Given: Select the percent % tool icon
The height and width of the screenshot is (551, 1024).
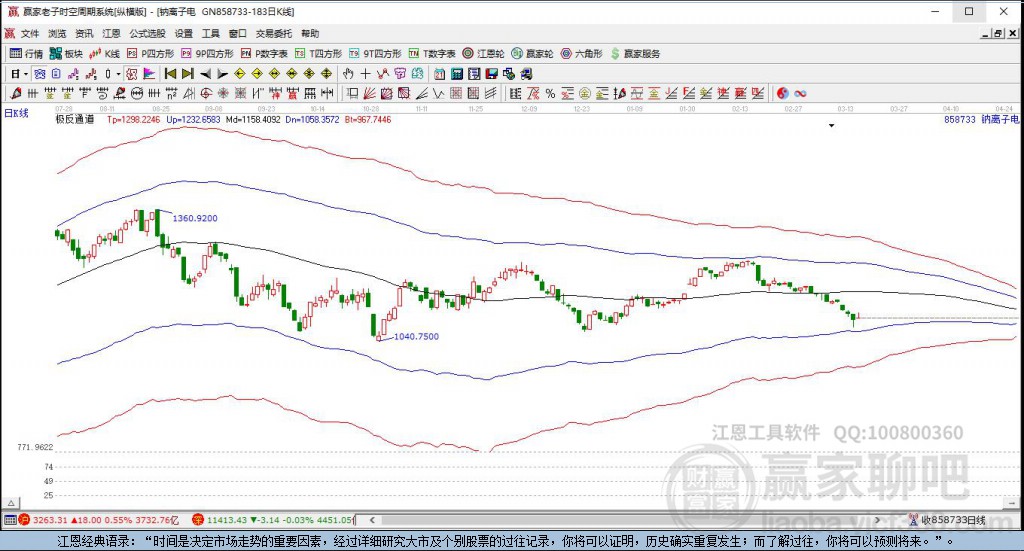Looking at the screenshot, I should [550, 93].
